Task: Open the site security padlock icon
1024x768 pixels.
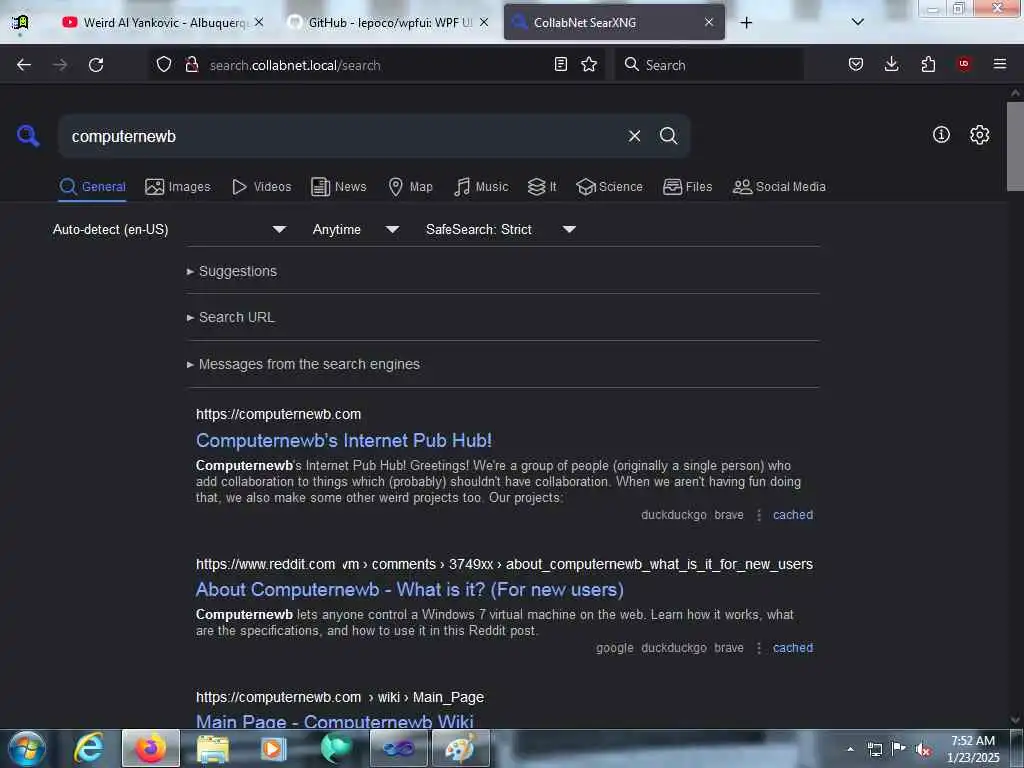Action: click(191, 64)
